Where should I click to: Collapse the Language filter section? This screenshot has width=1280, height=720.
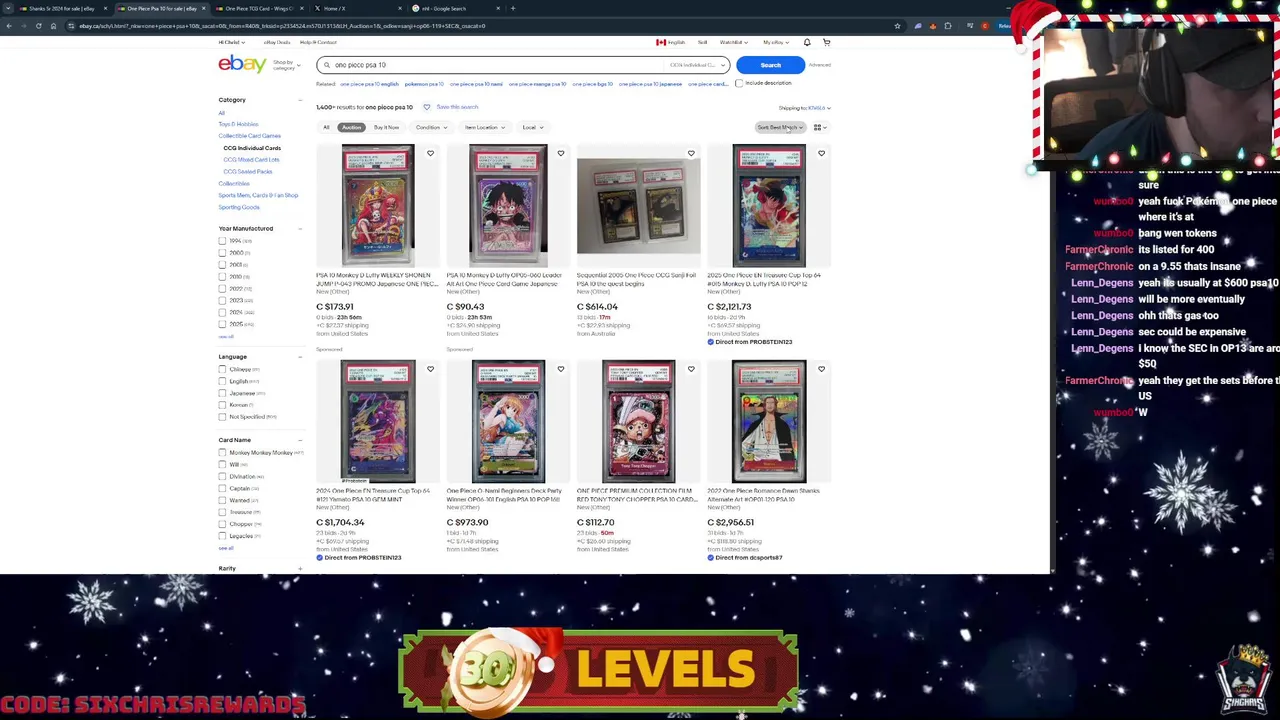coord(300,357)
